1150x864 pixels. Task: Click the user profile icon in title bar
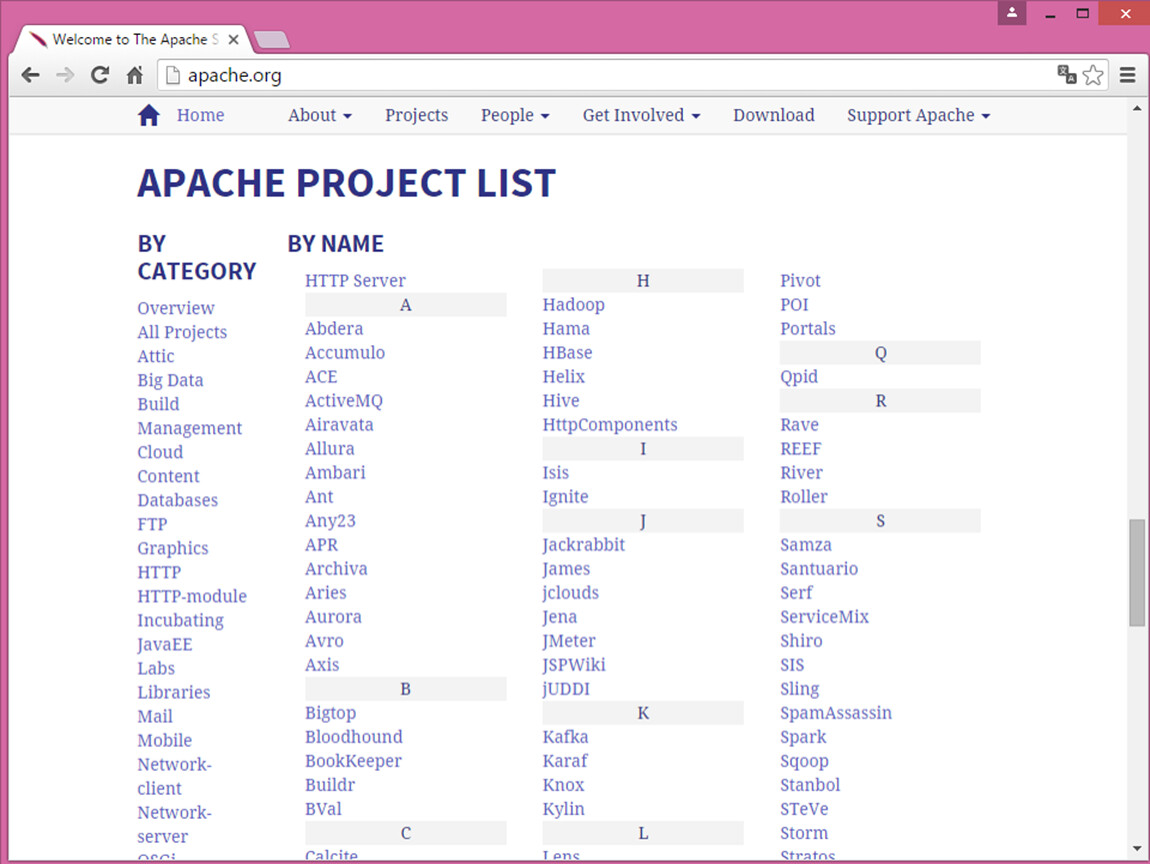1012,13
